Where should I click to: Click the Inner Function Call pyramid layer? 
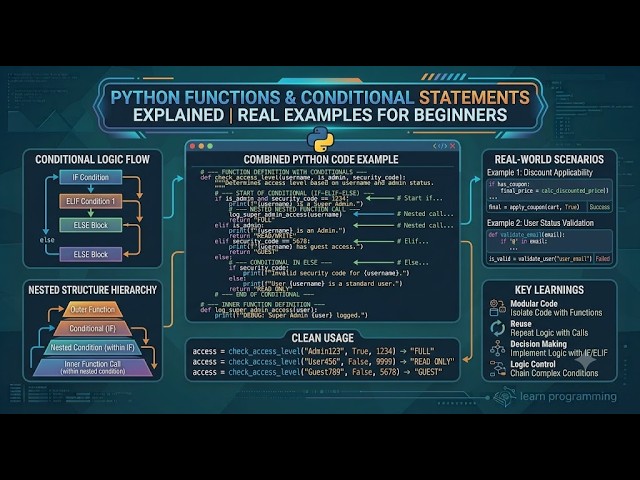93,367
